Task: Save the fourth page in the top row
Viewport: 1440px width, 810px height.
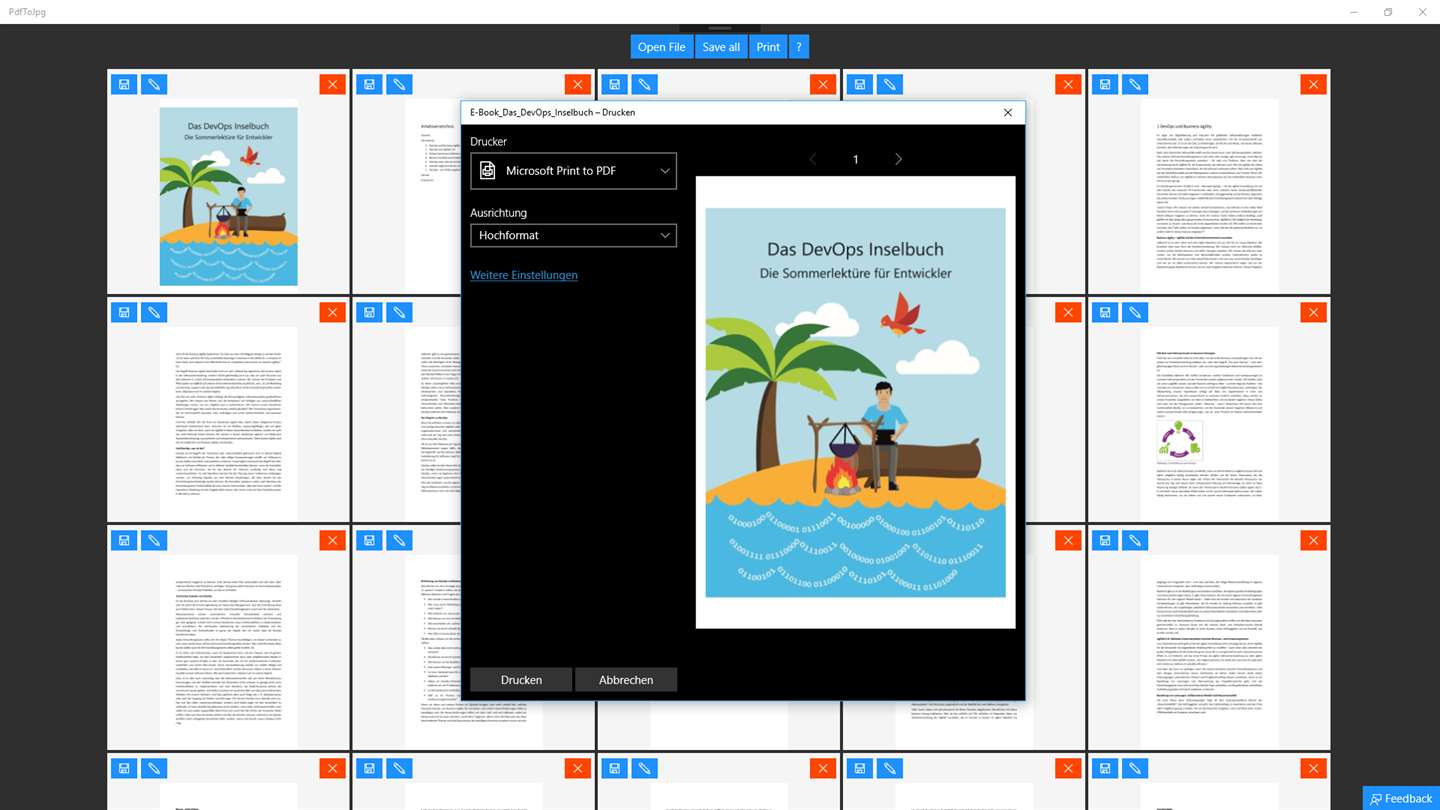Action: point(860,85)
